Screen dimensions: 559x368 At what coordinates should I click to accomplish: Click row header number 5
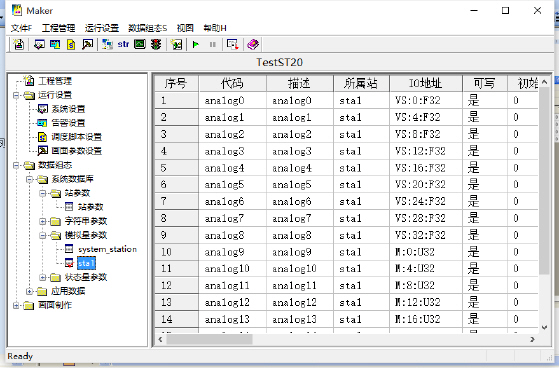[x=176, y=168]
